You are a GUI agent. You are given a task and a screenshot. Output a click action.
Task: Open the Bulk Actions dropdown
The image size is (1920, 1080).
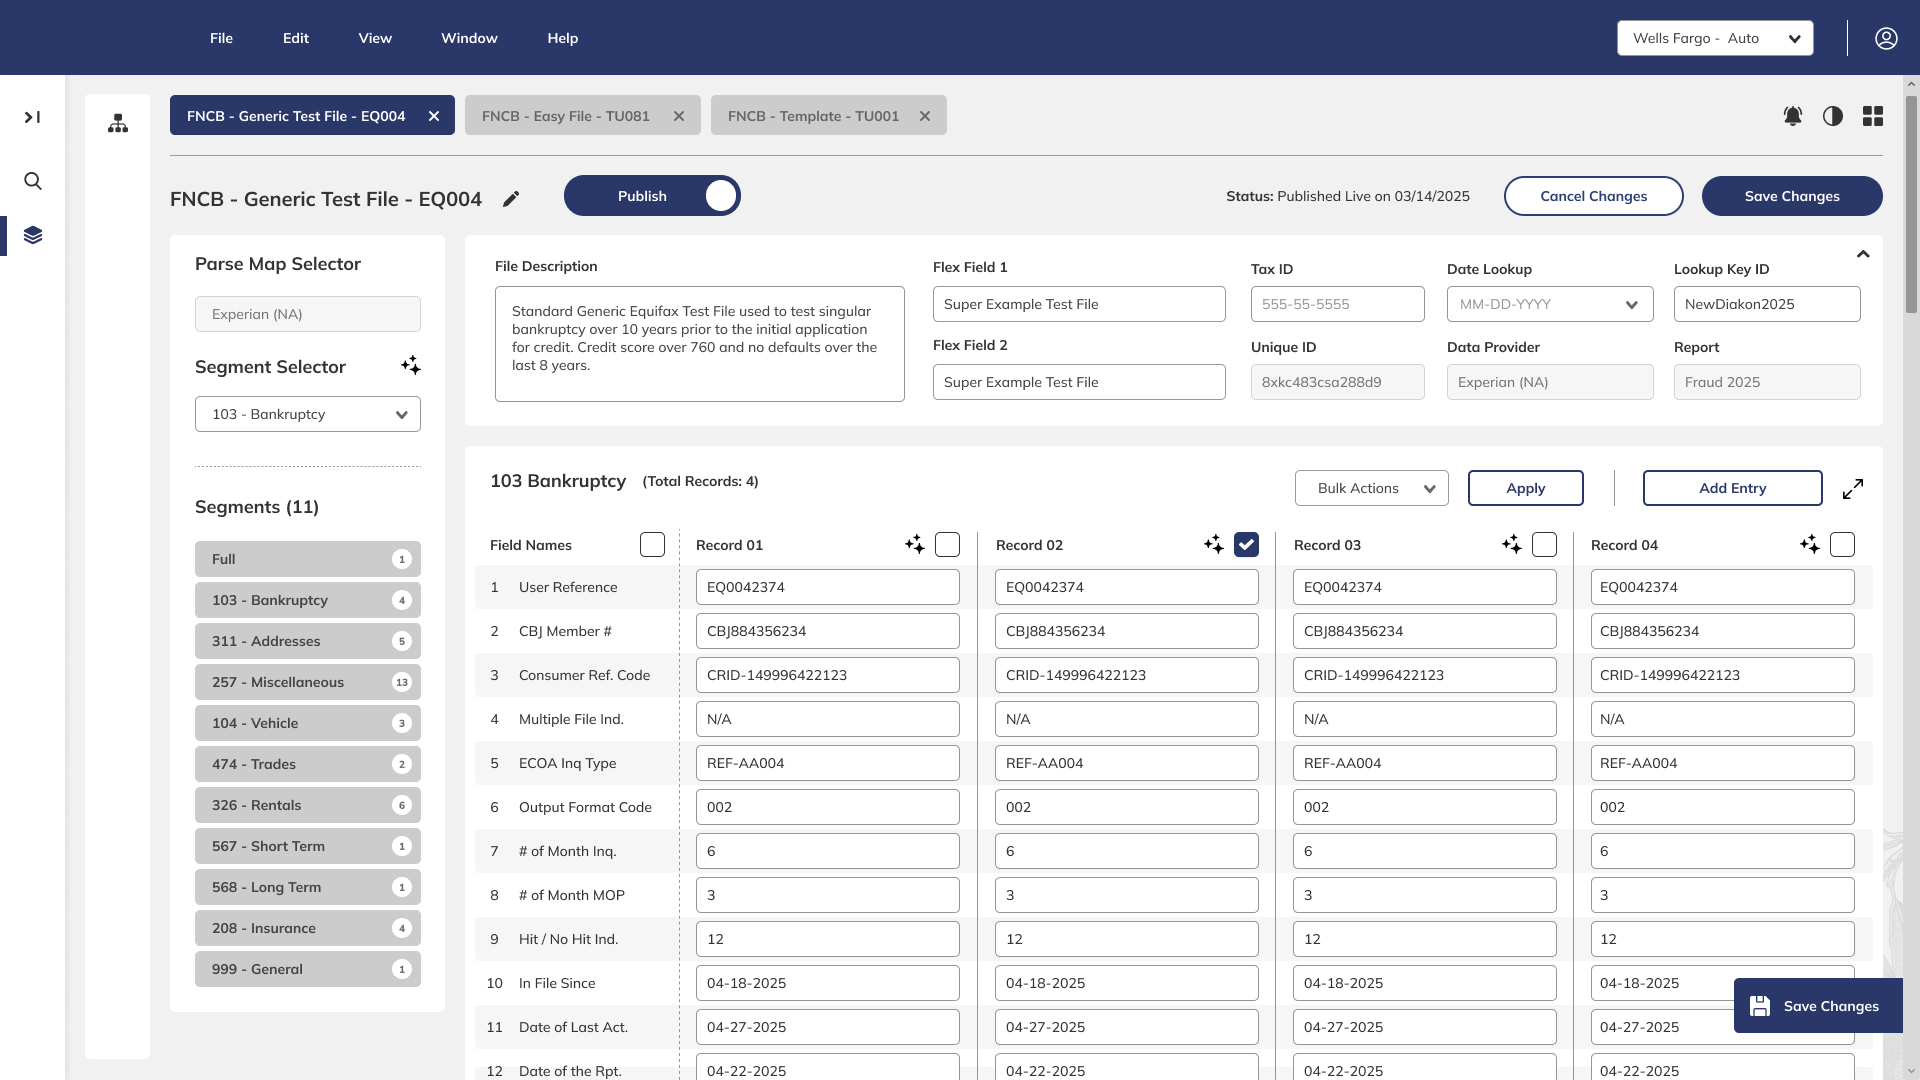1371,488
